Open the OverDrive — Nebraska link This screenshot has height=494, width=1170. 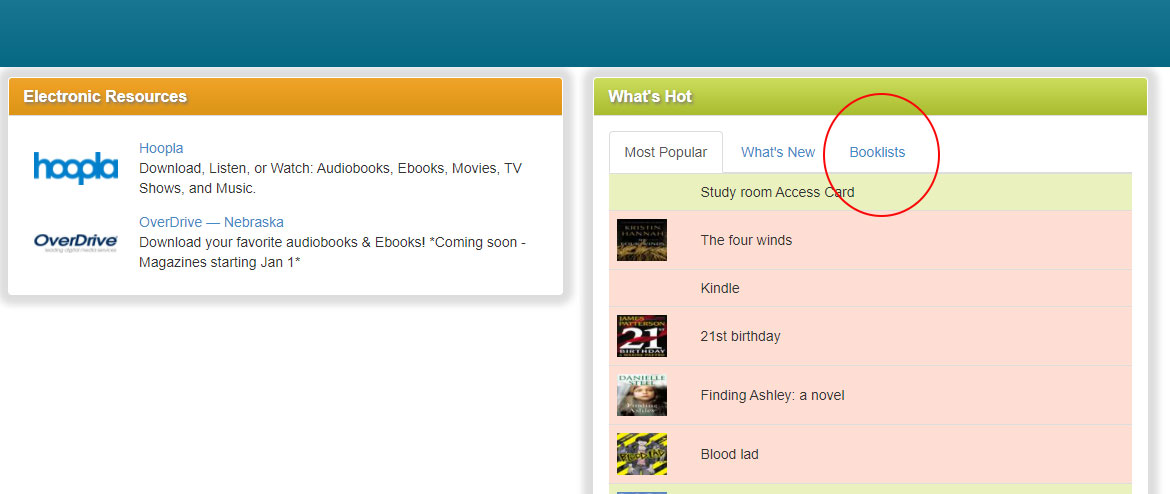pyautogui.click(x=211, y=222)
